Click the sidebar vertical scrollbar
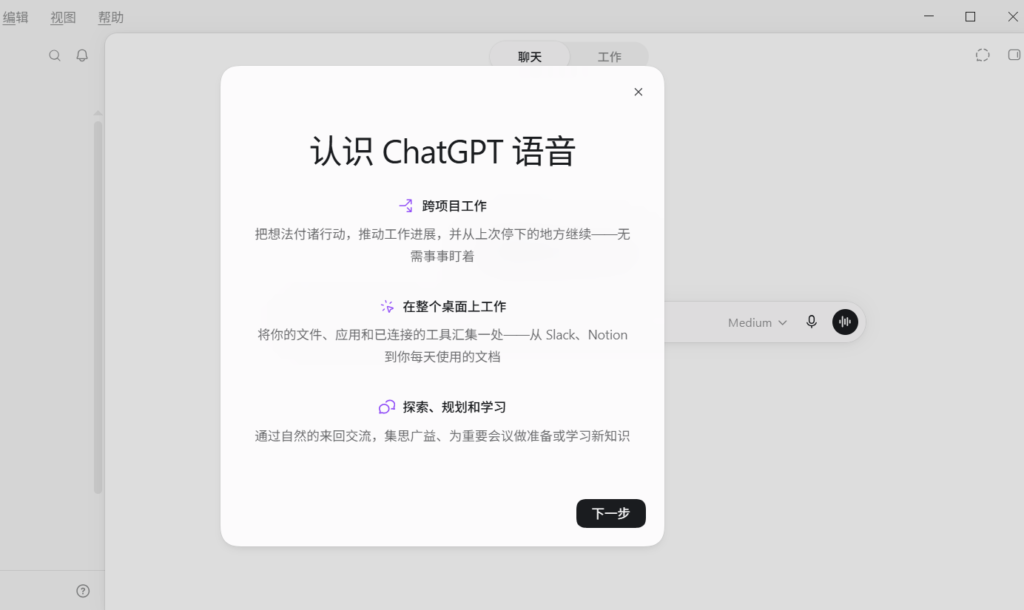1024x610 pixels. (98, 307)
